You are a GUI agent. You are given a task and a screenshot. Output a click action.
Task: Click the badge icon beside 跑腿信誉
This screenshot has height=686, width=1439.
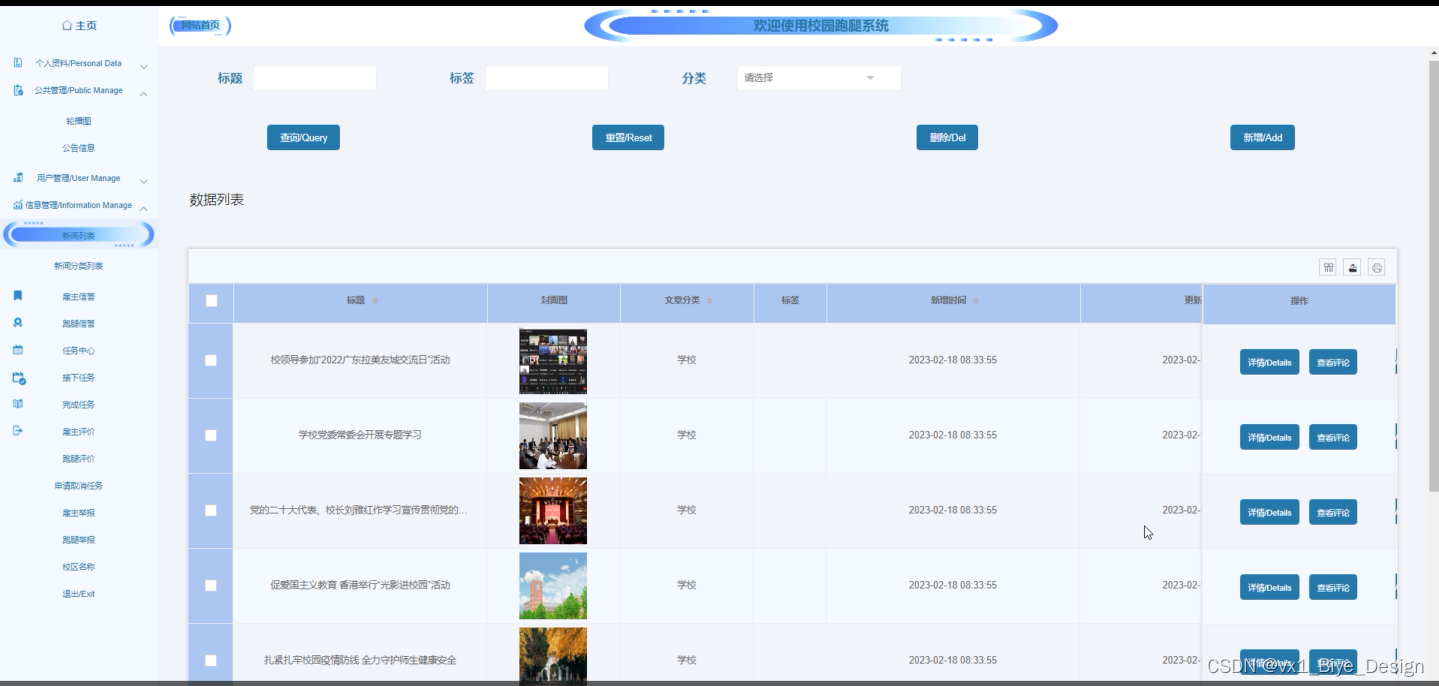coord(18,323)
